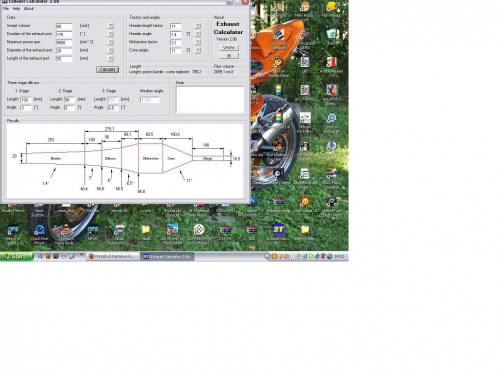Switch to the Firefox window in the taskbar

tap(113, 256)
